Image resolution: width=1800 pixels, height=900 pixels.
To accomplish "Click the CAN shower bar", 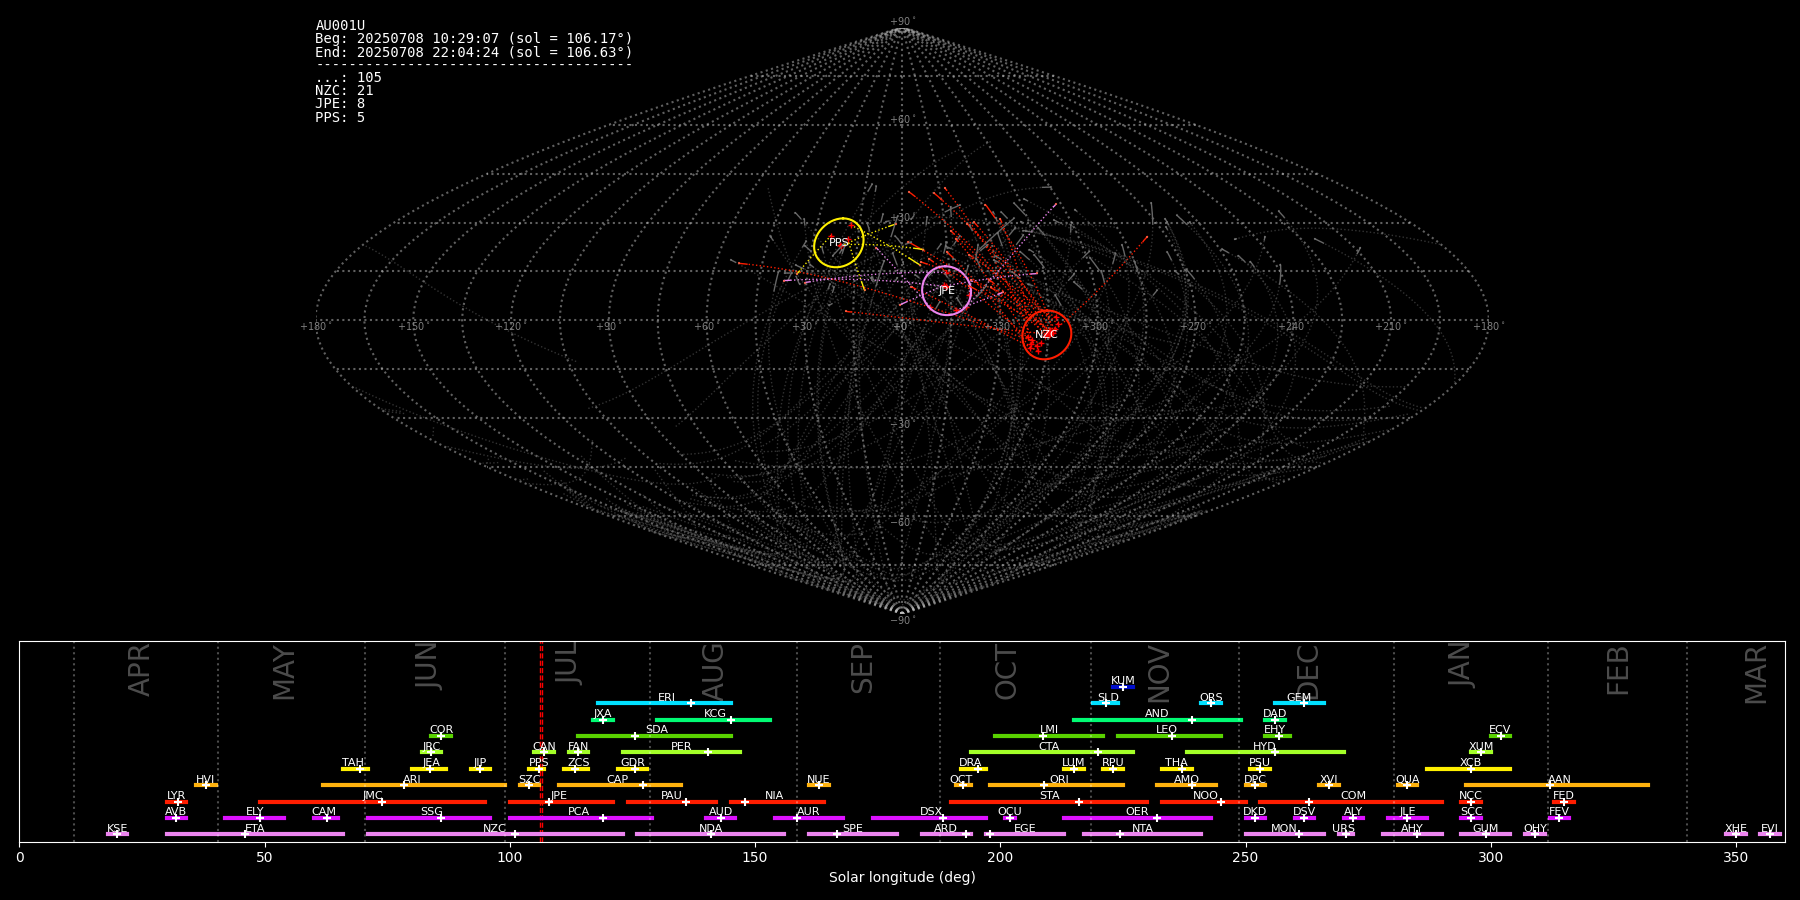I will click(544, 752).
